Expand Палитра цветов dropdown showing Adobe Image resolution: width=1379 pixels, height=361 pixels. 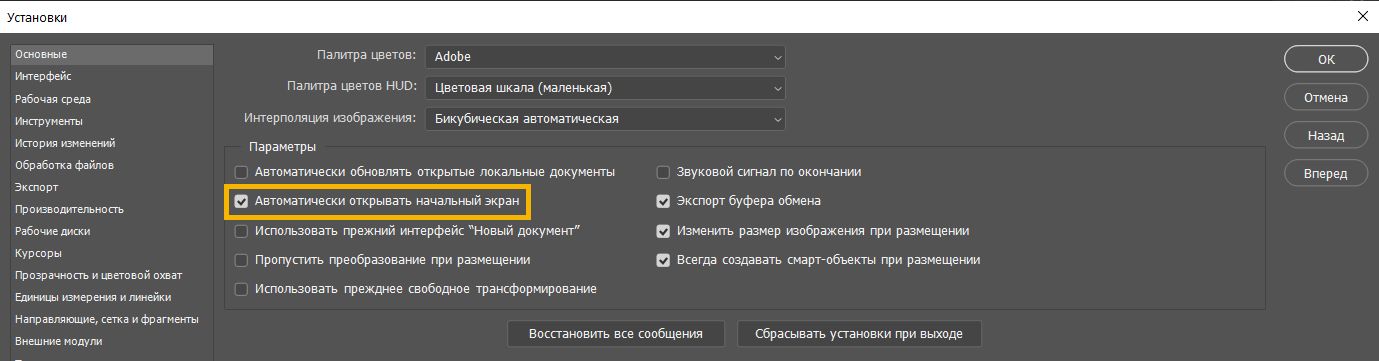(605, 58)
